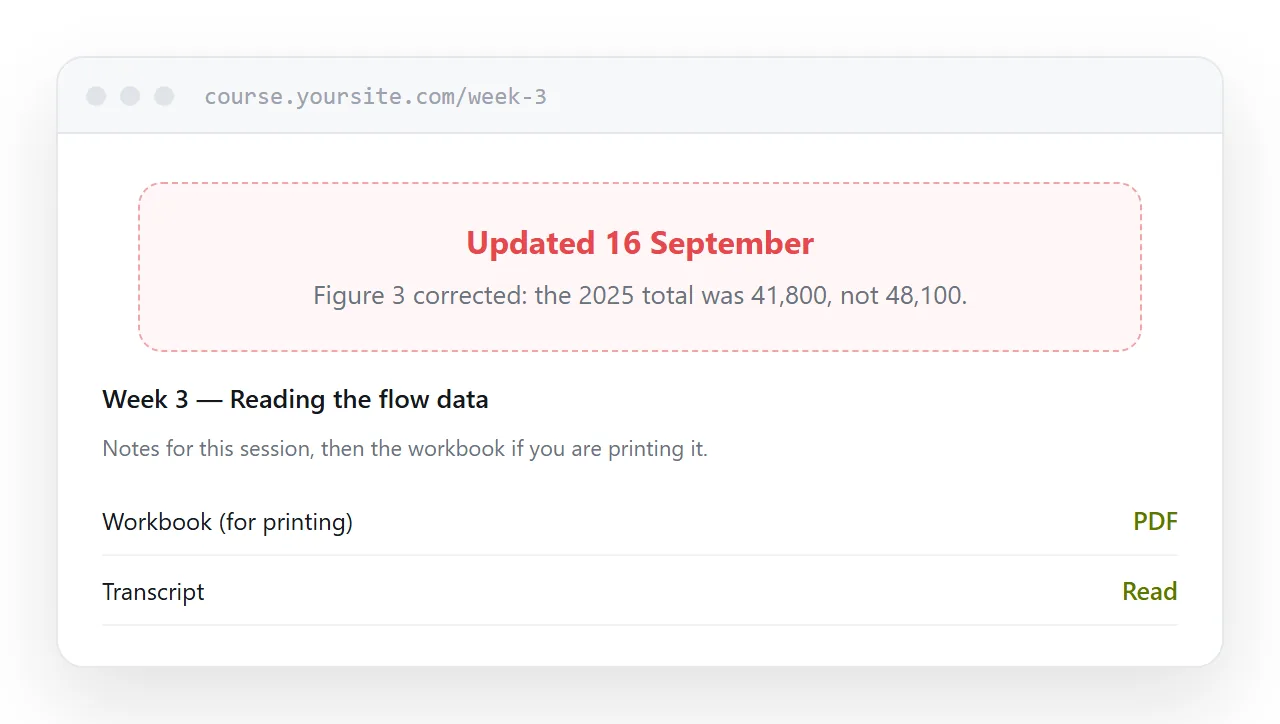This screenshot has height=724, width=1280.
Task: Open the Workbook PDF link
Action: 1155,521
